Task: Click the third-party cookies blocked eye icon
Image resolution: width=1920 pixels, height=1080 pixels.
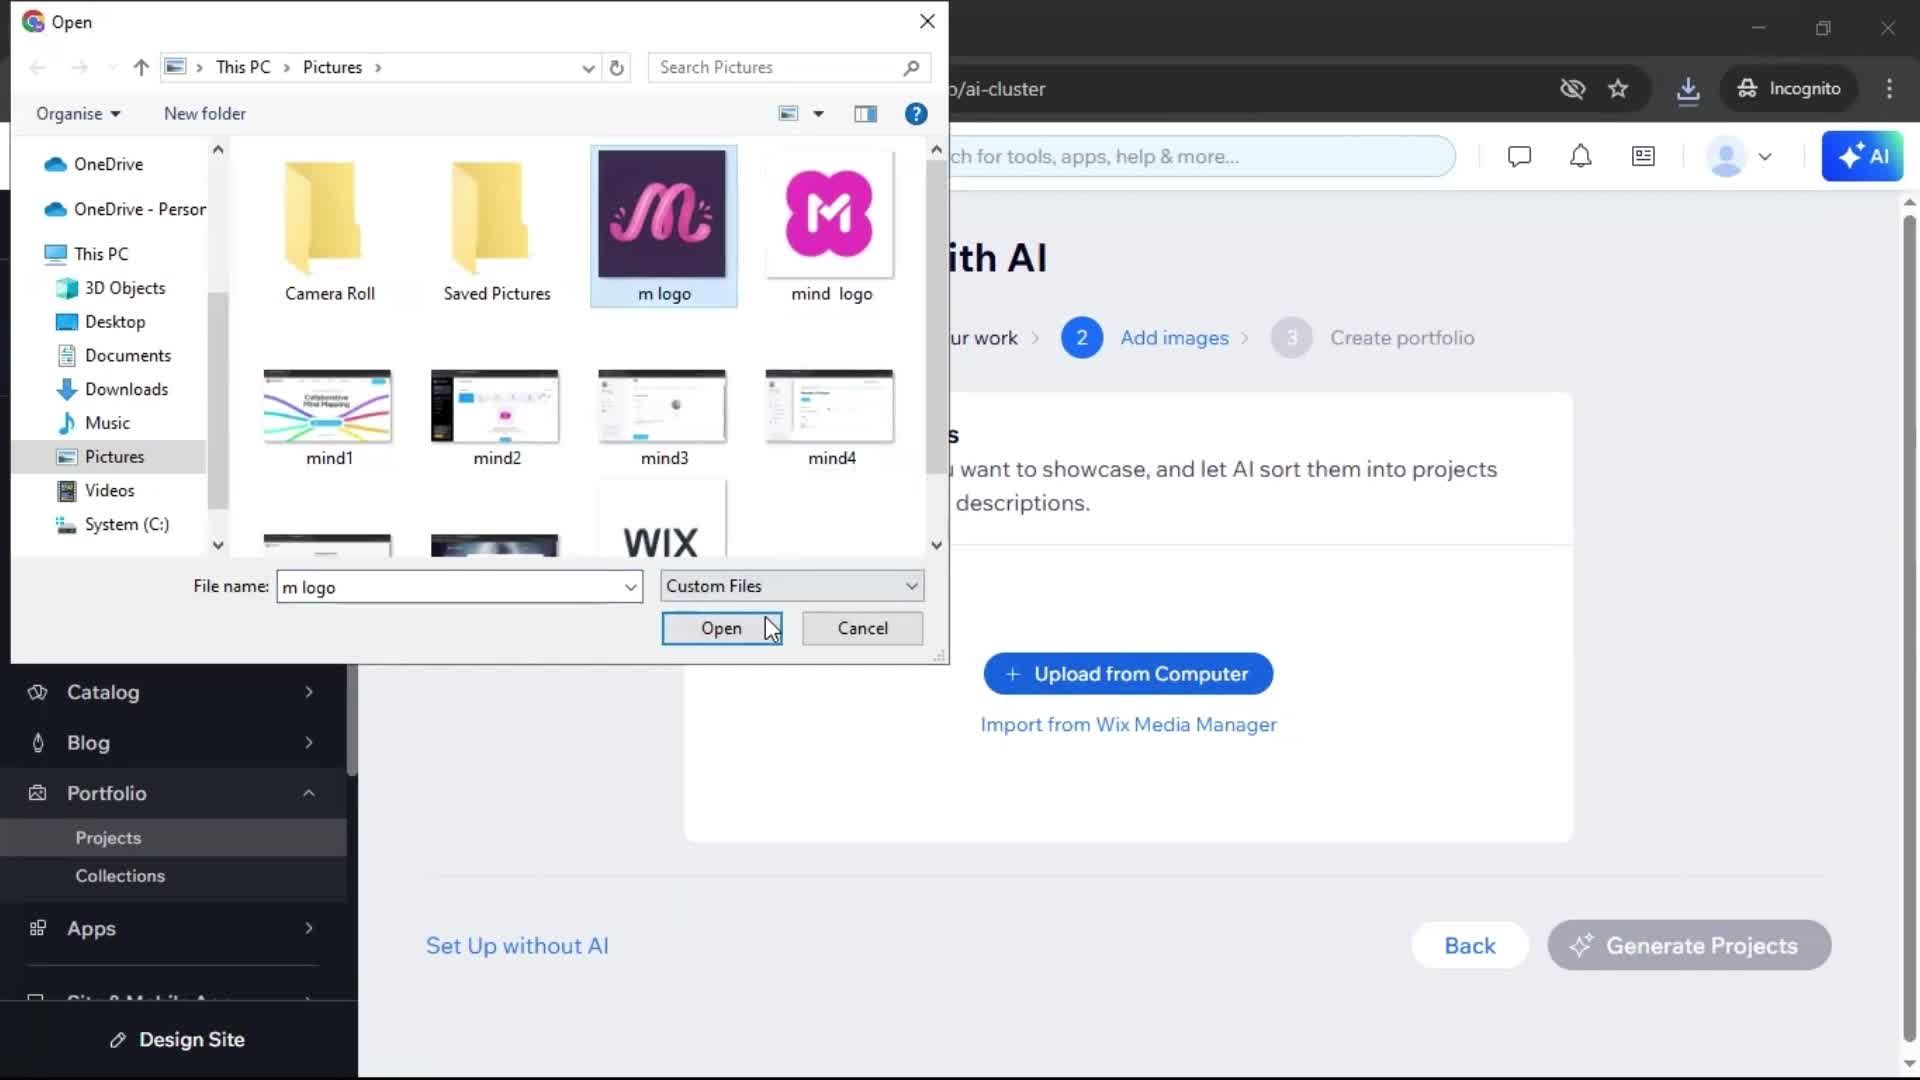Action: [x=1573, y=89]
